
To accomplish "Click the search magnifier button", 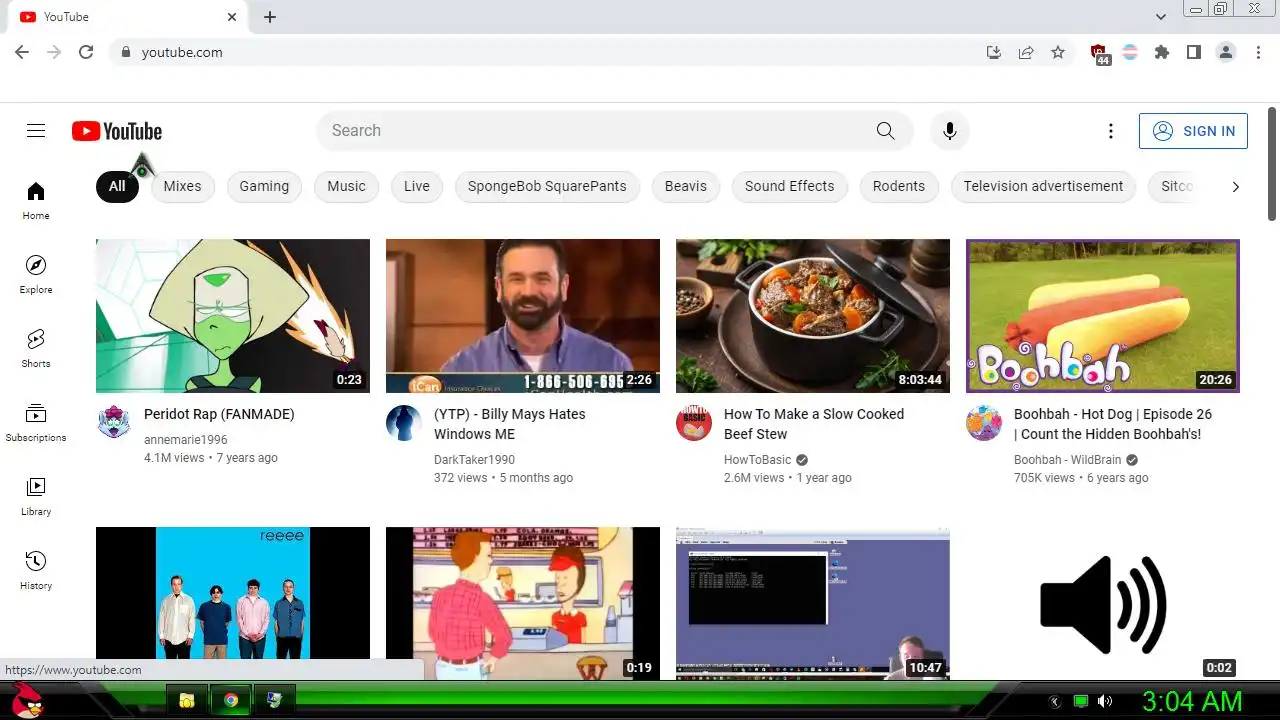I will tap(885, 131).
